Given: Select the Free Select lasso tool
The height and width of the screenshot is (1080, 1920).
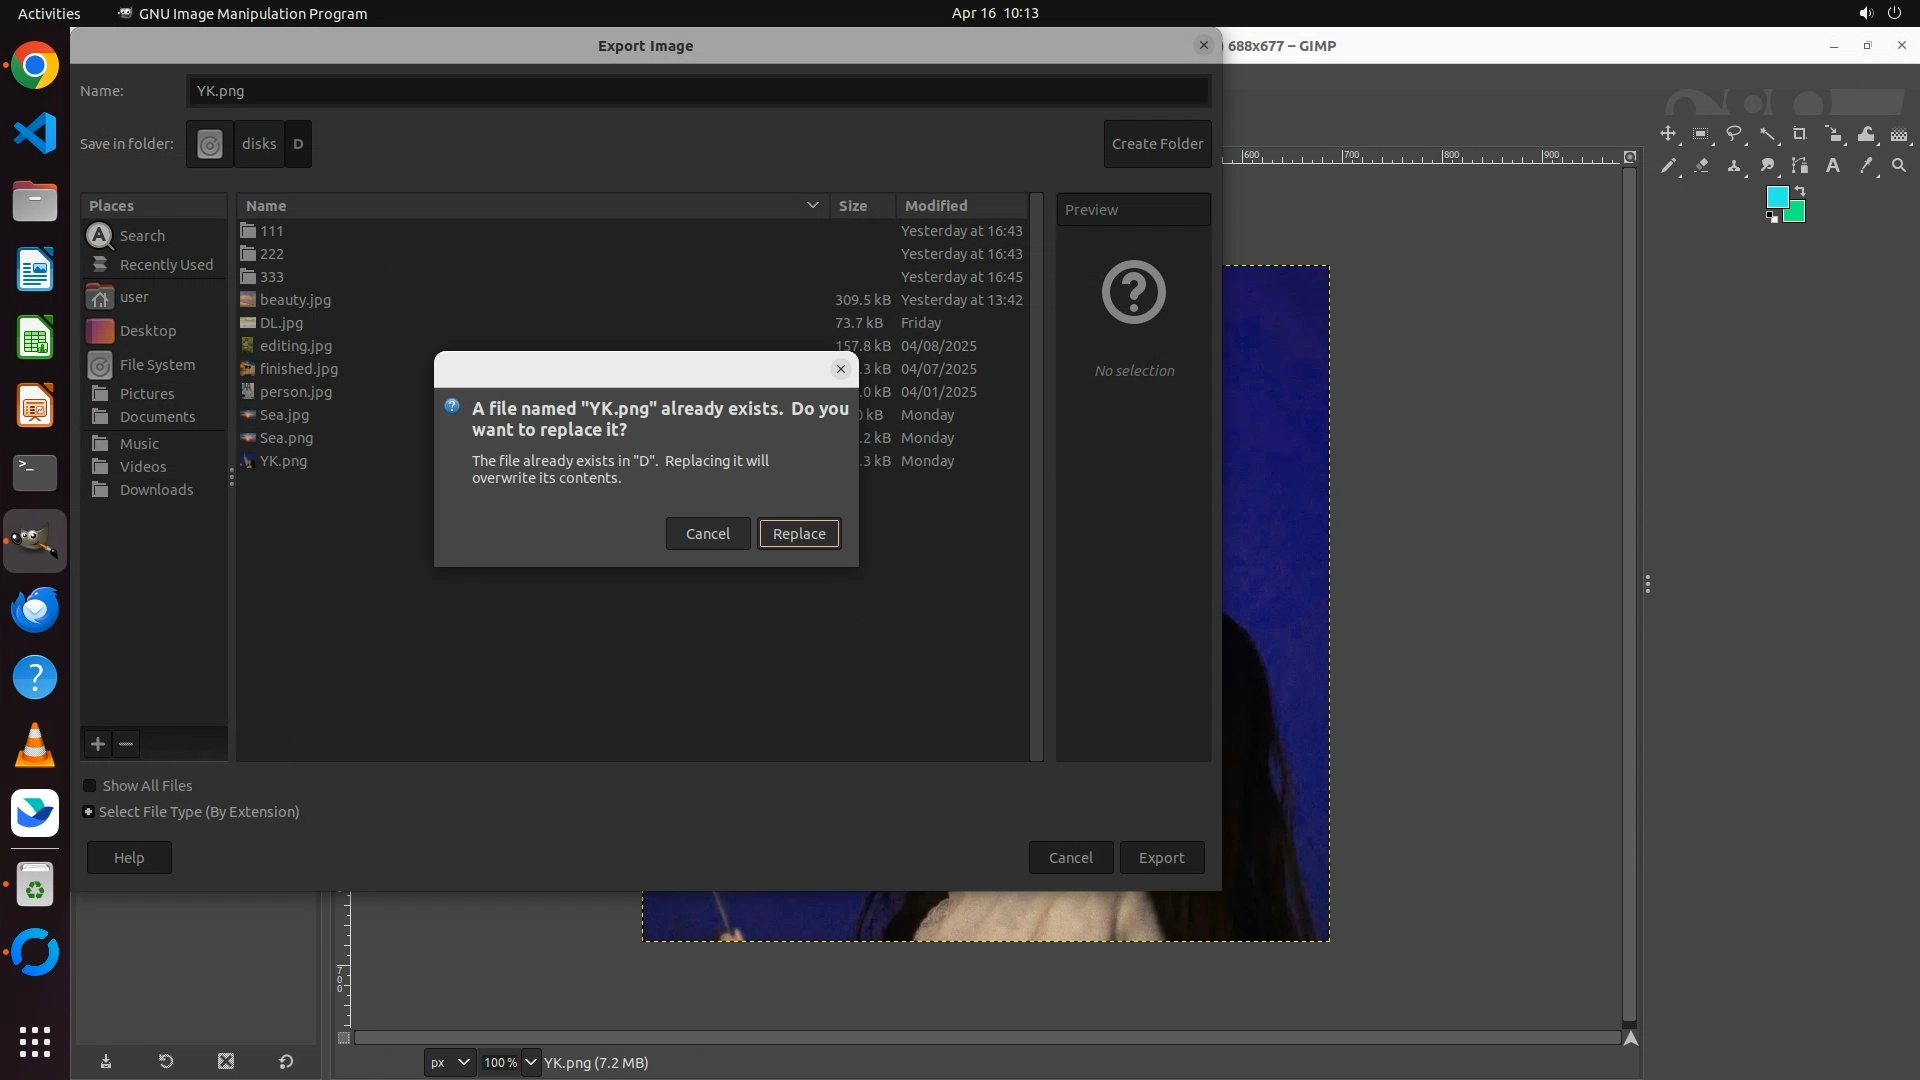Looking at the screenshot, I should [x=1734, y=134].
